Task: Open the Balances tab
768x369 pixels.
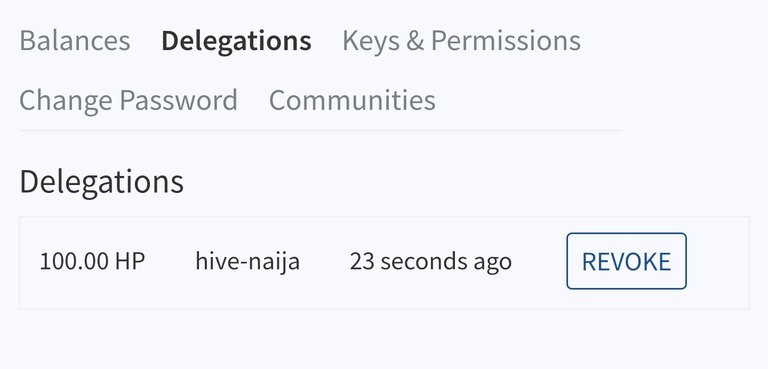Action: pos(75,41)
